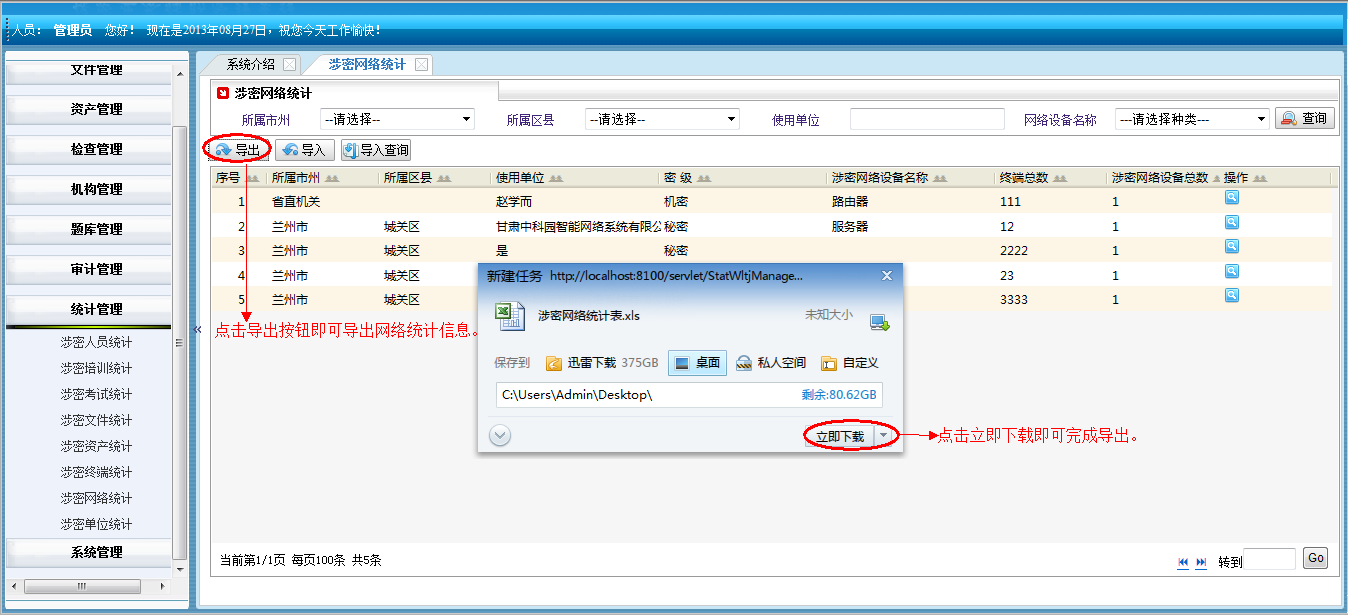Open dropdown arrow beside 立即下载

coord(883,436)
